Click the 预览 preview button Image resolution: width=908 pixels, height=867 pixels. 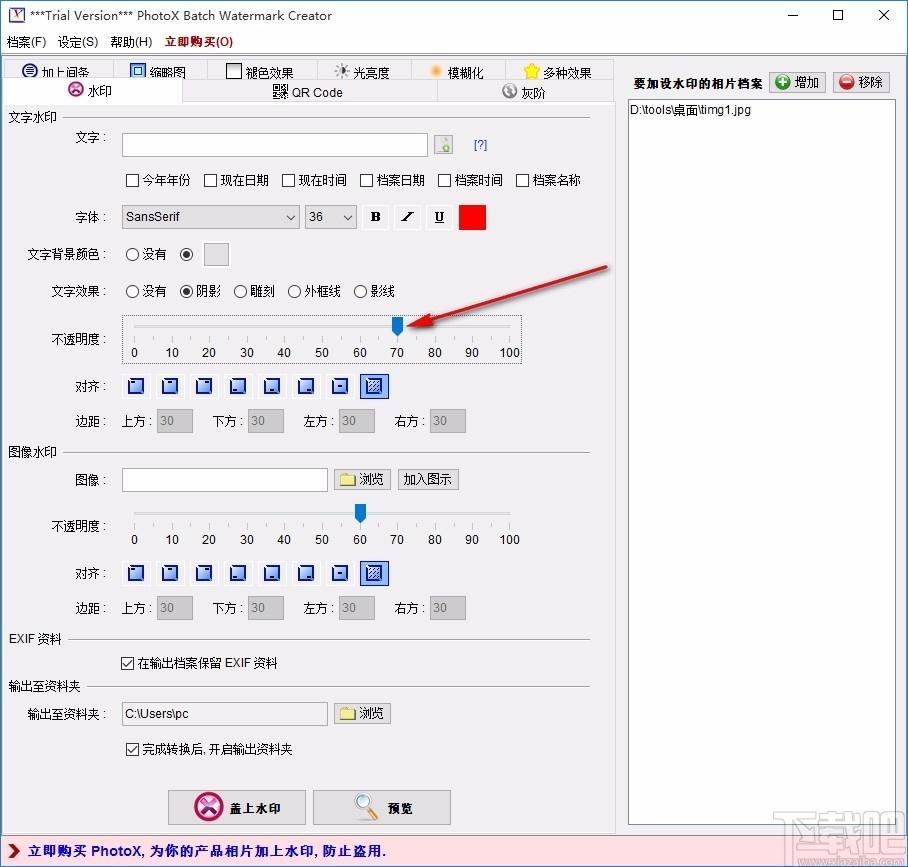[382, 807]
